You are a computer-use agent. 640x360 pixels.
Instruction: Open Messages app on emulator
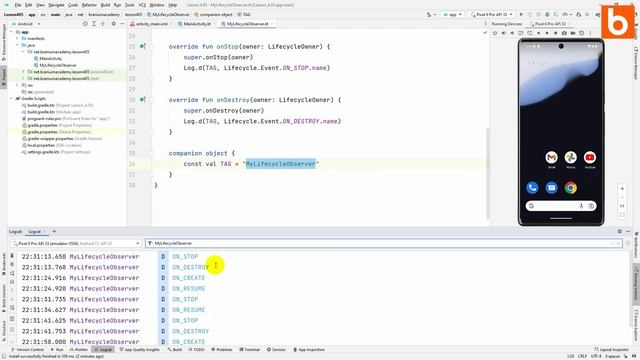551,188
